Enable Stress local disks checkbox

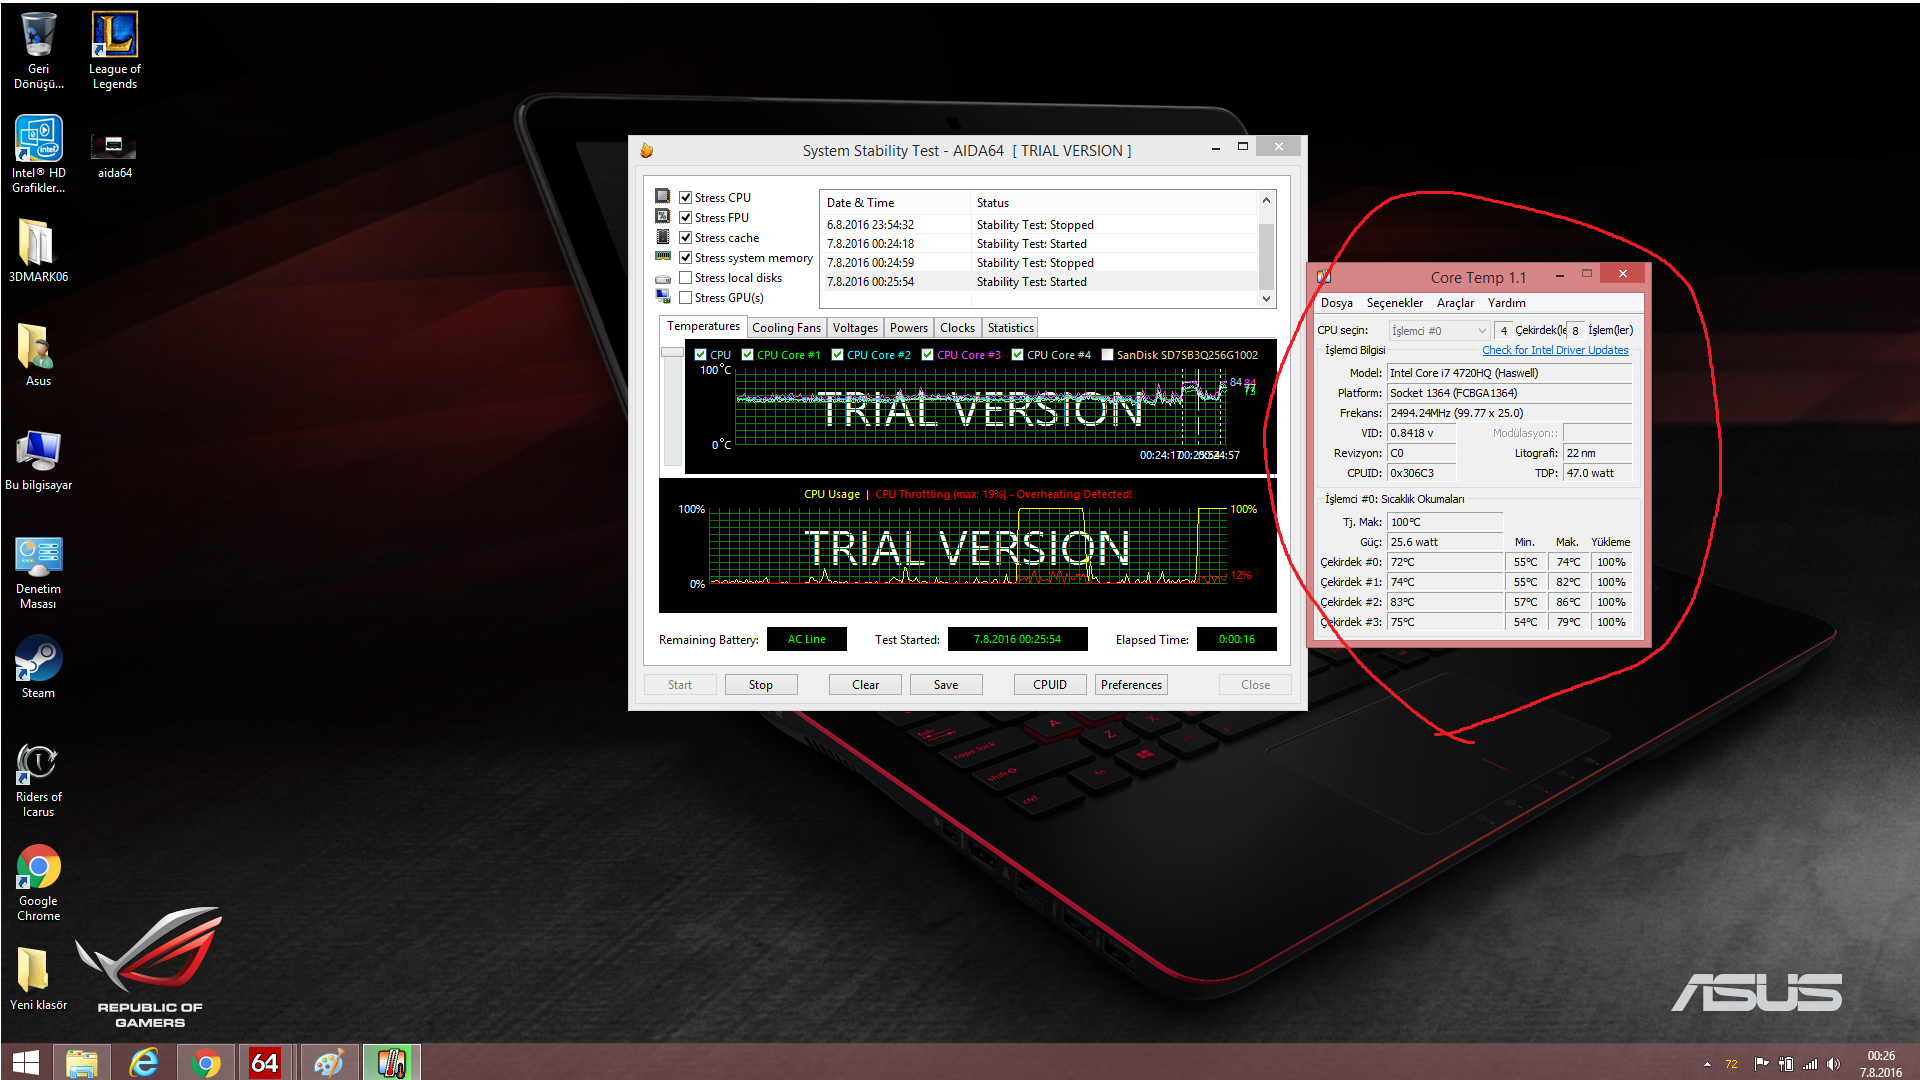[x=686, y=278]
